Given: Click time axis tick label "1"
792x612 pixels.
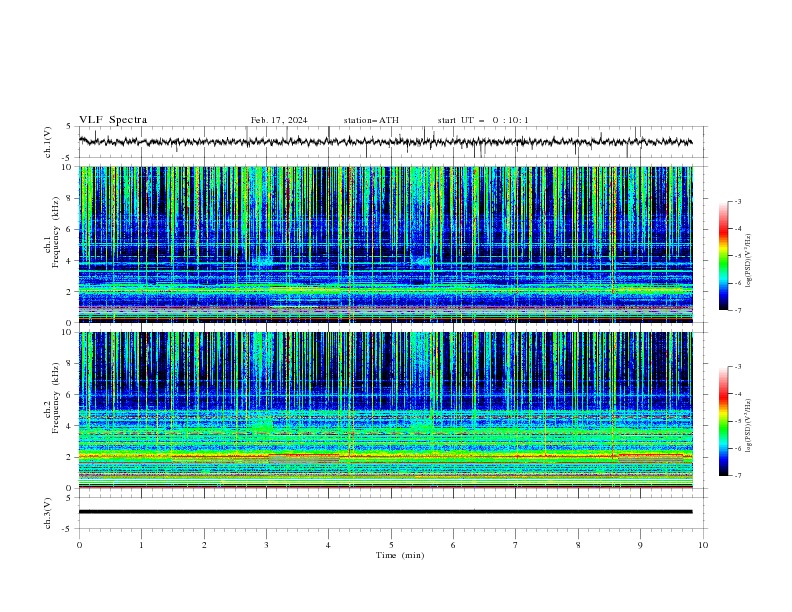Looking at the screenshot, I should tap(141, 545).
